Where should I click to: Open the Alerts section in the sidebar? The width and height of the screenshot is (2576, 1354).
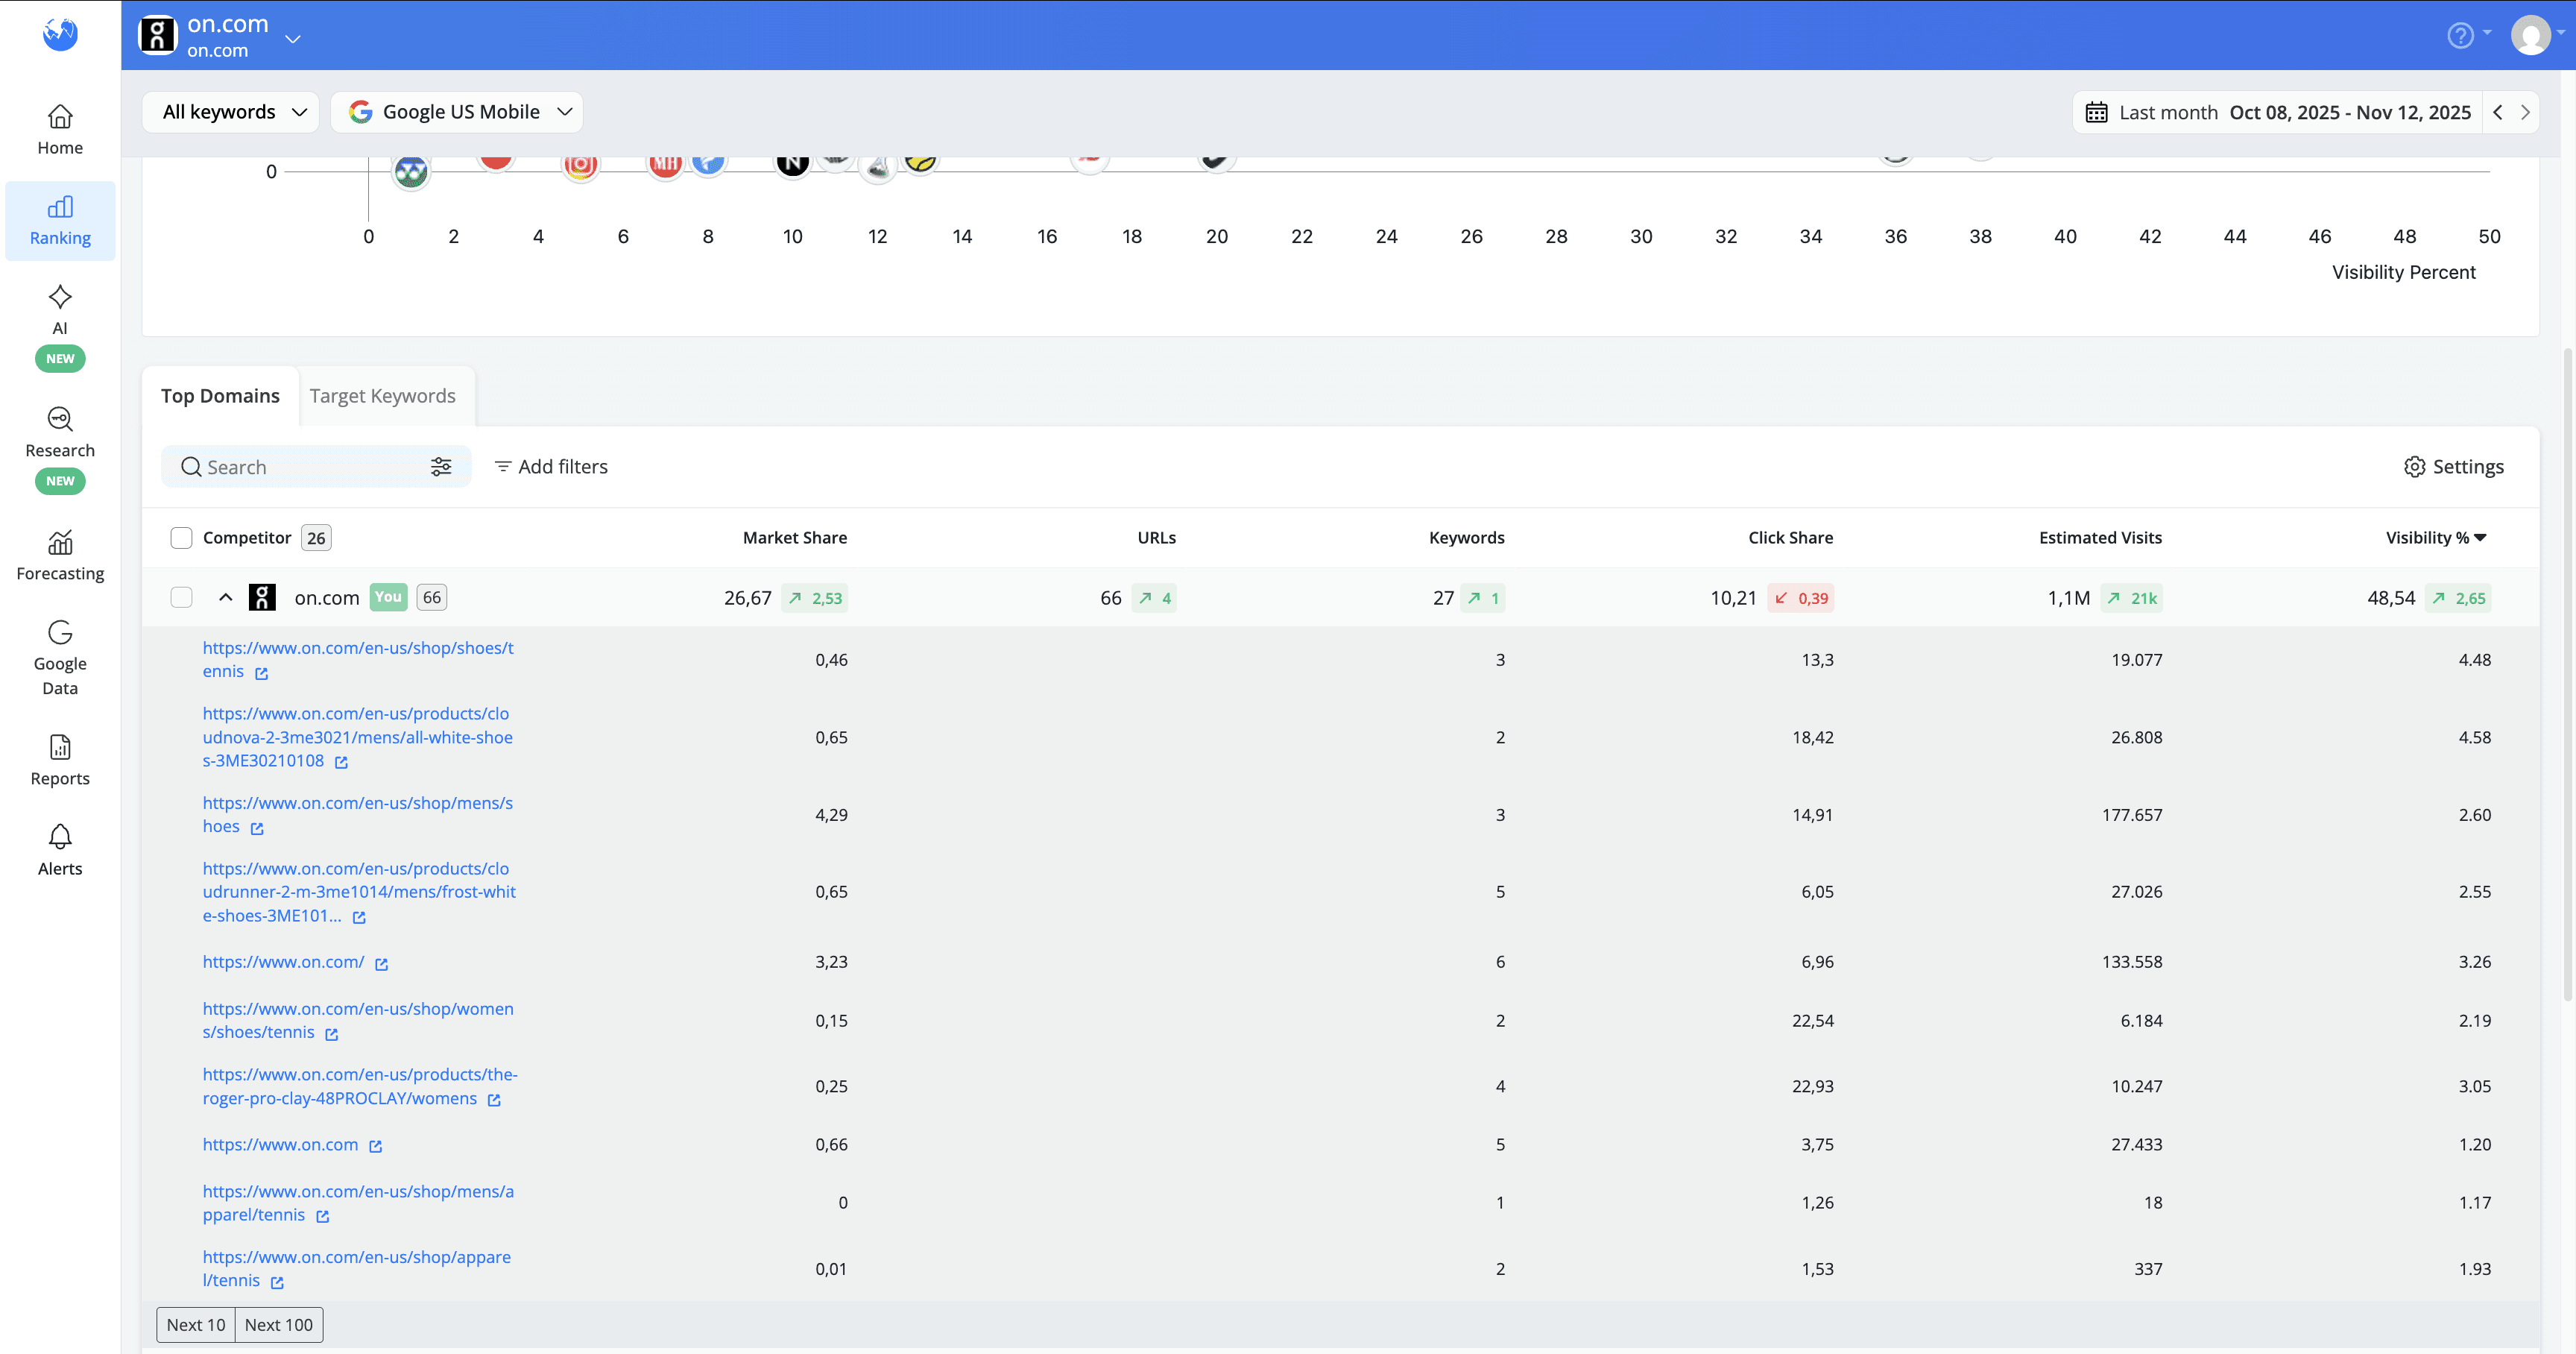coord(60,850)
